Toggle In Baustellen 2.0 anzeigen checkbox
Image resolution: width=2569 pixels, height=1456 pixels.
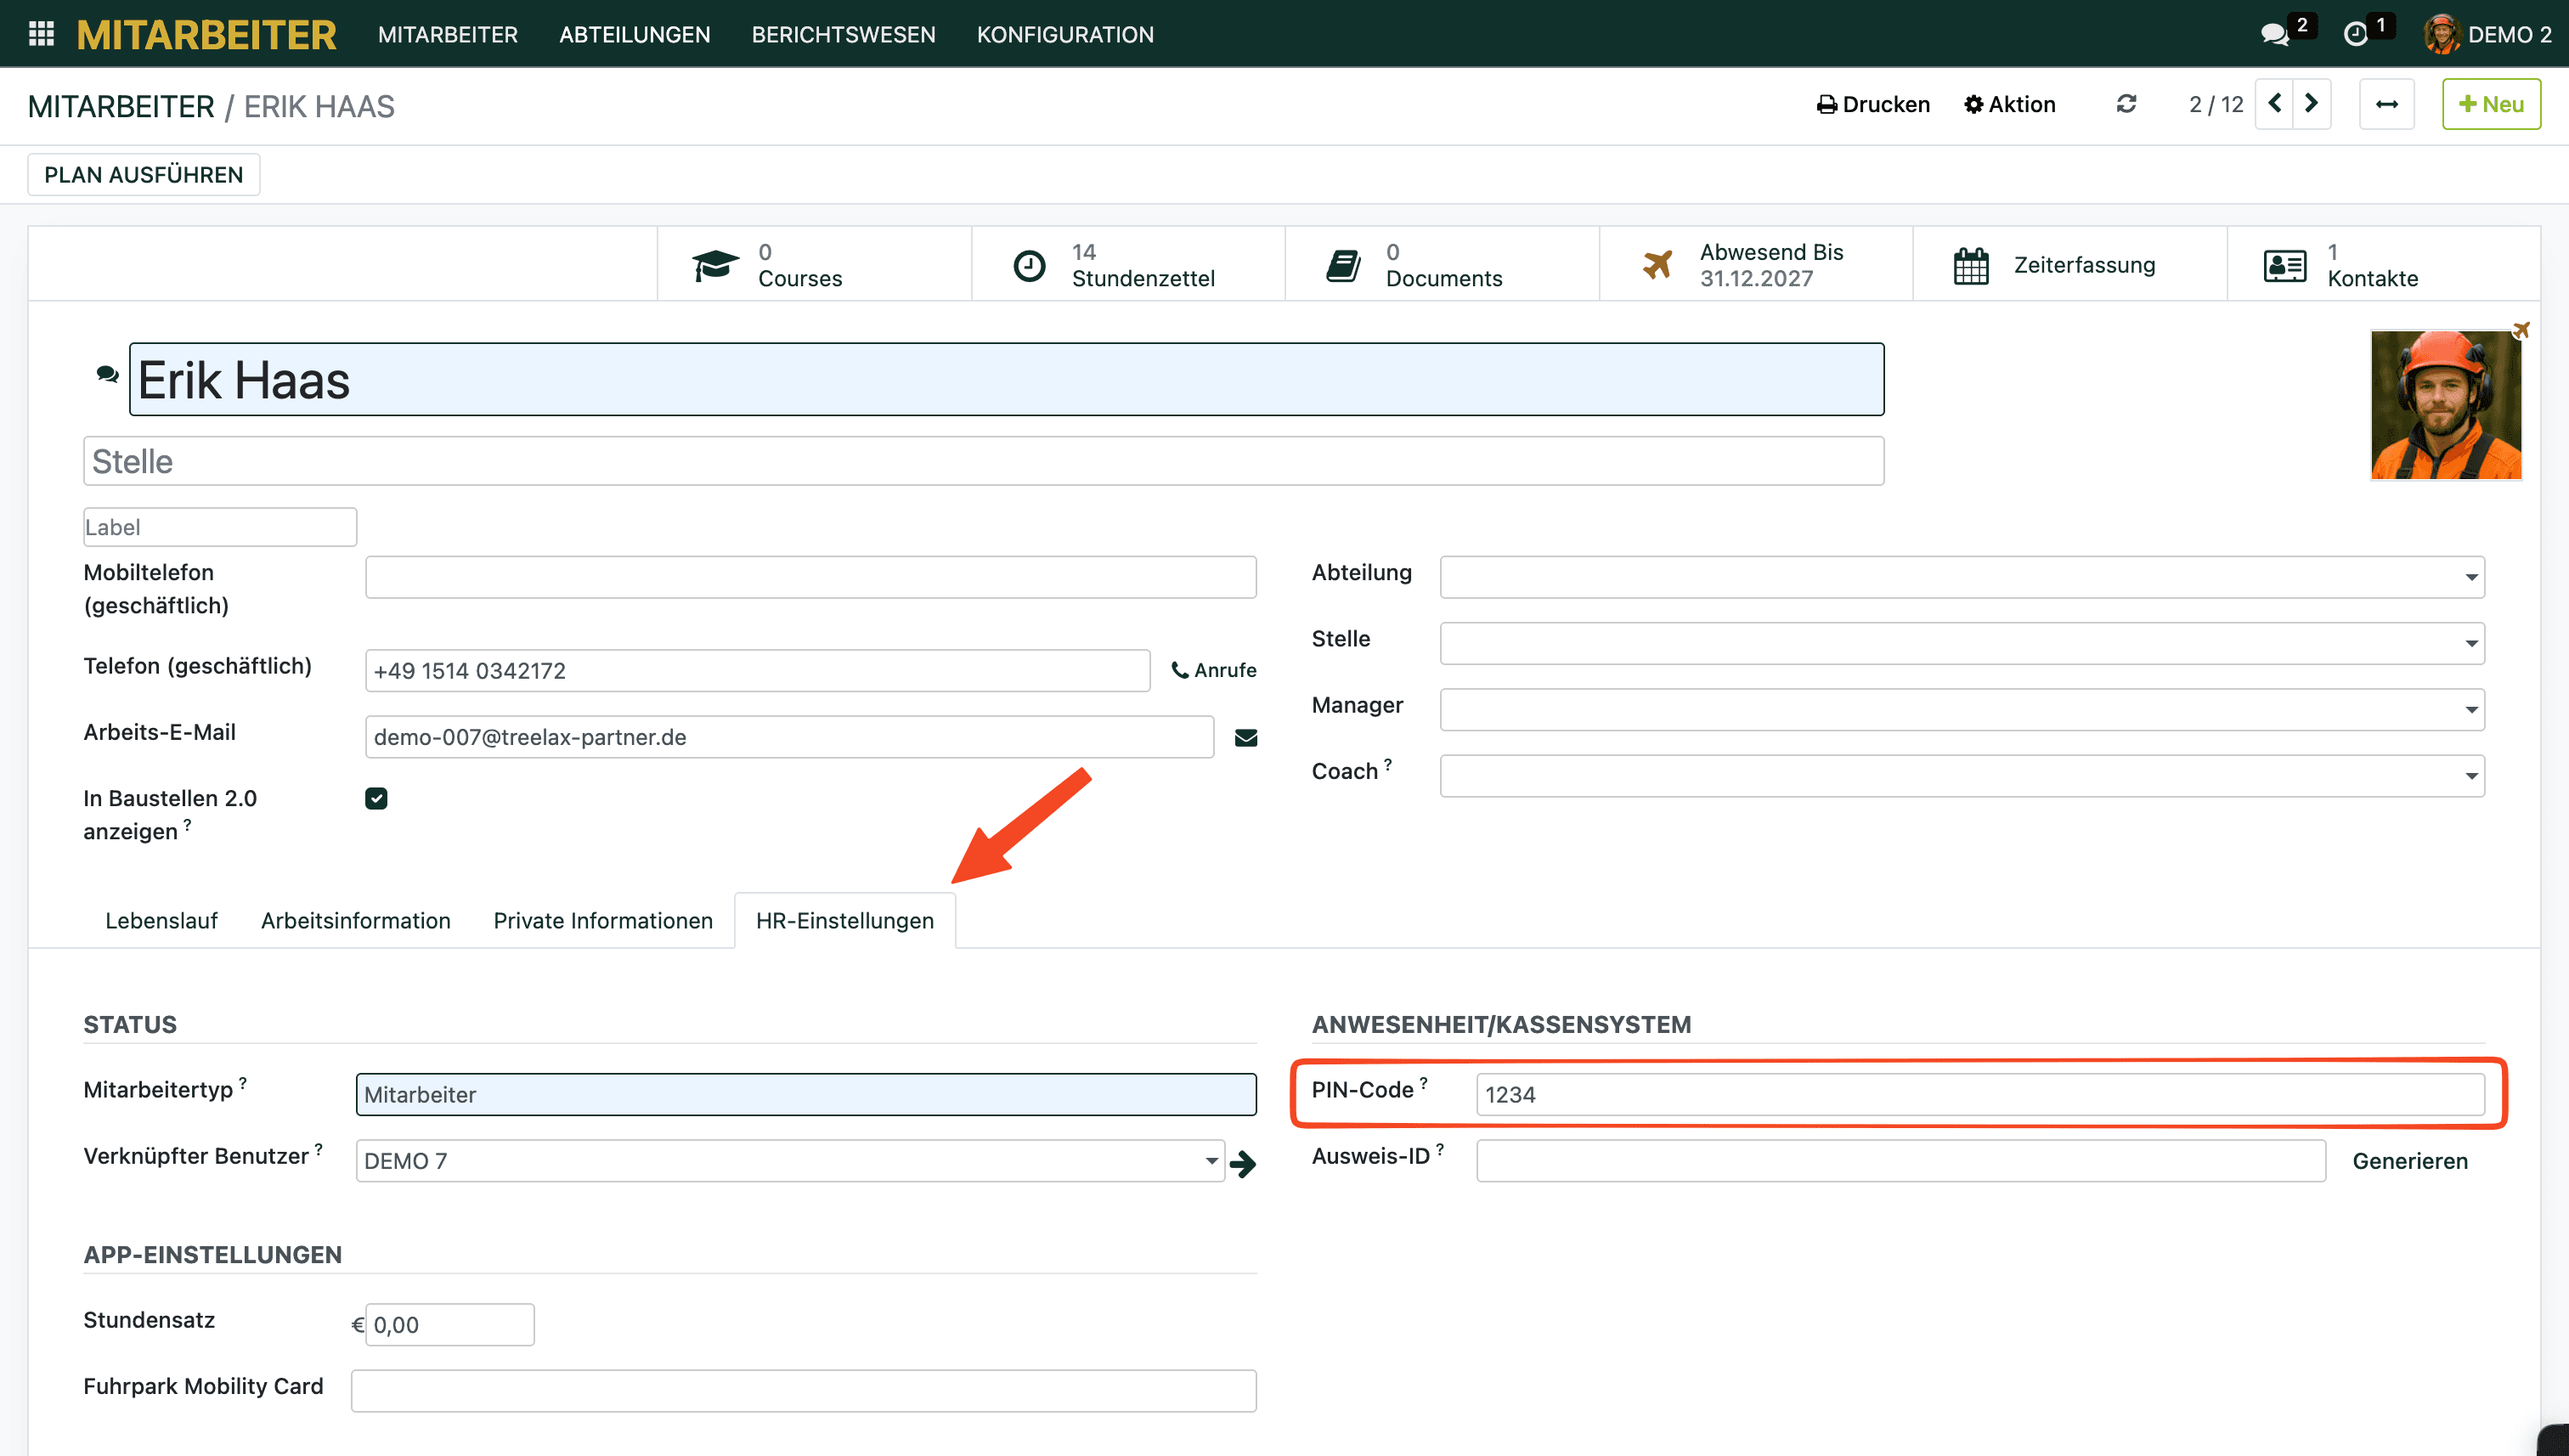376,798
